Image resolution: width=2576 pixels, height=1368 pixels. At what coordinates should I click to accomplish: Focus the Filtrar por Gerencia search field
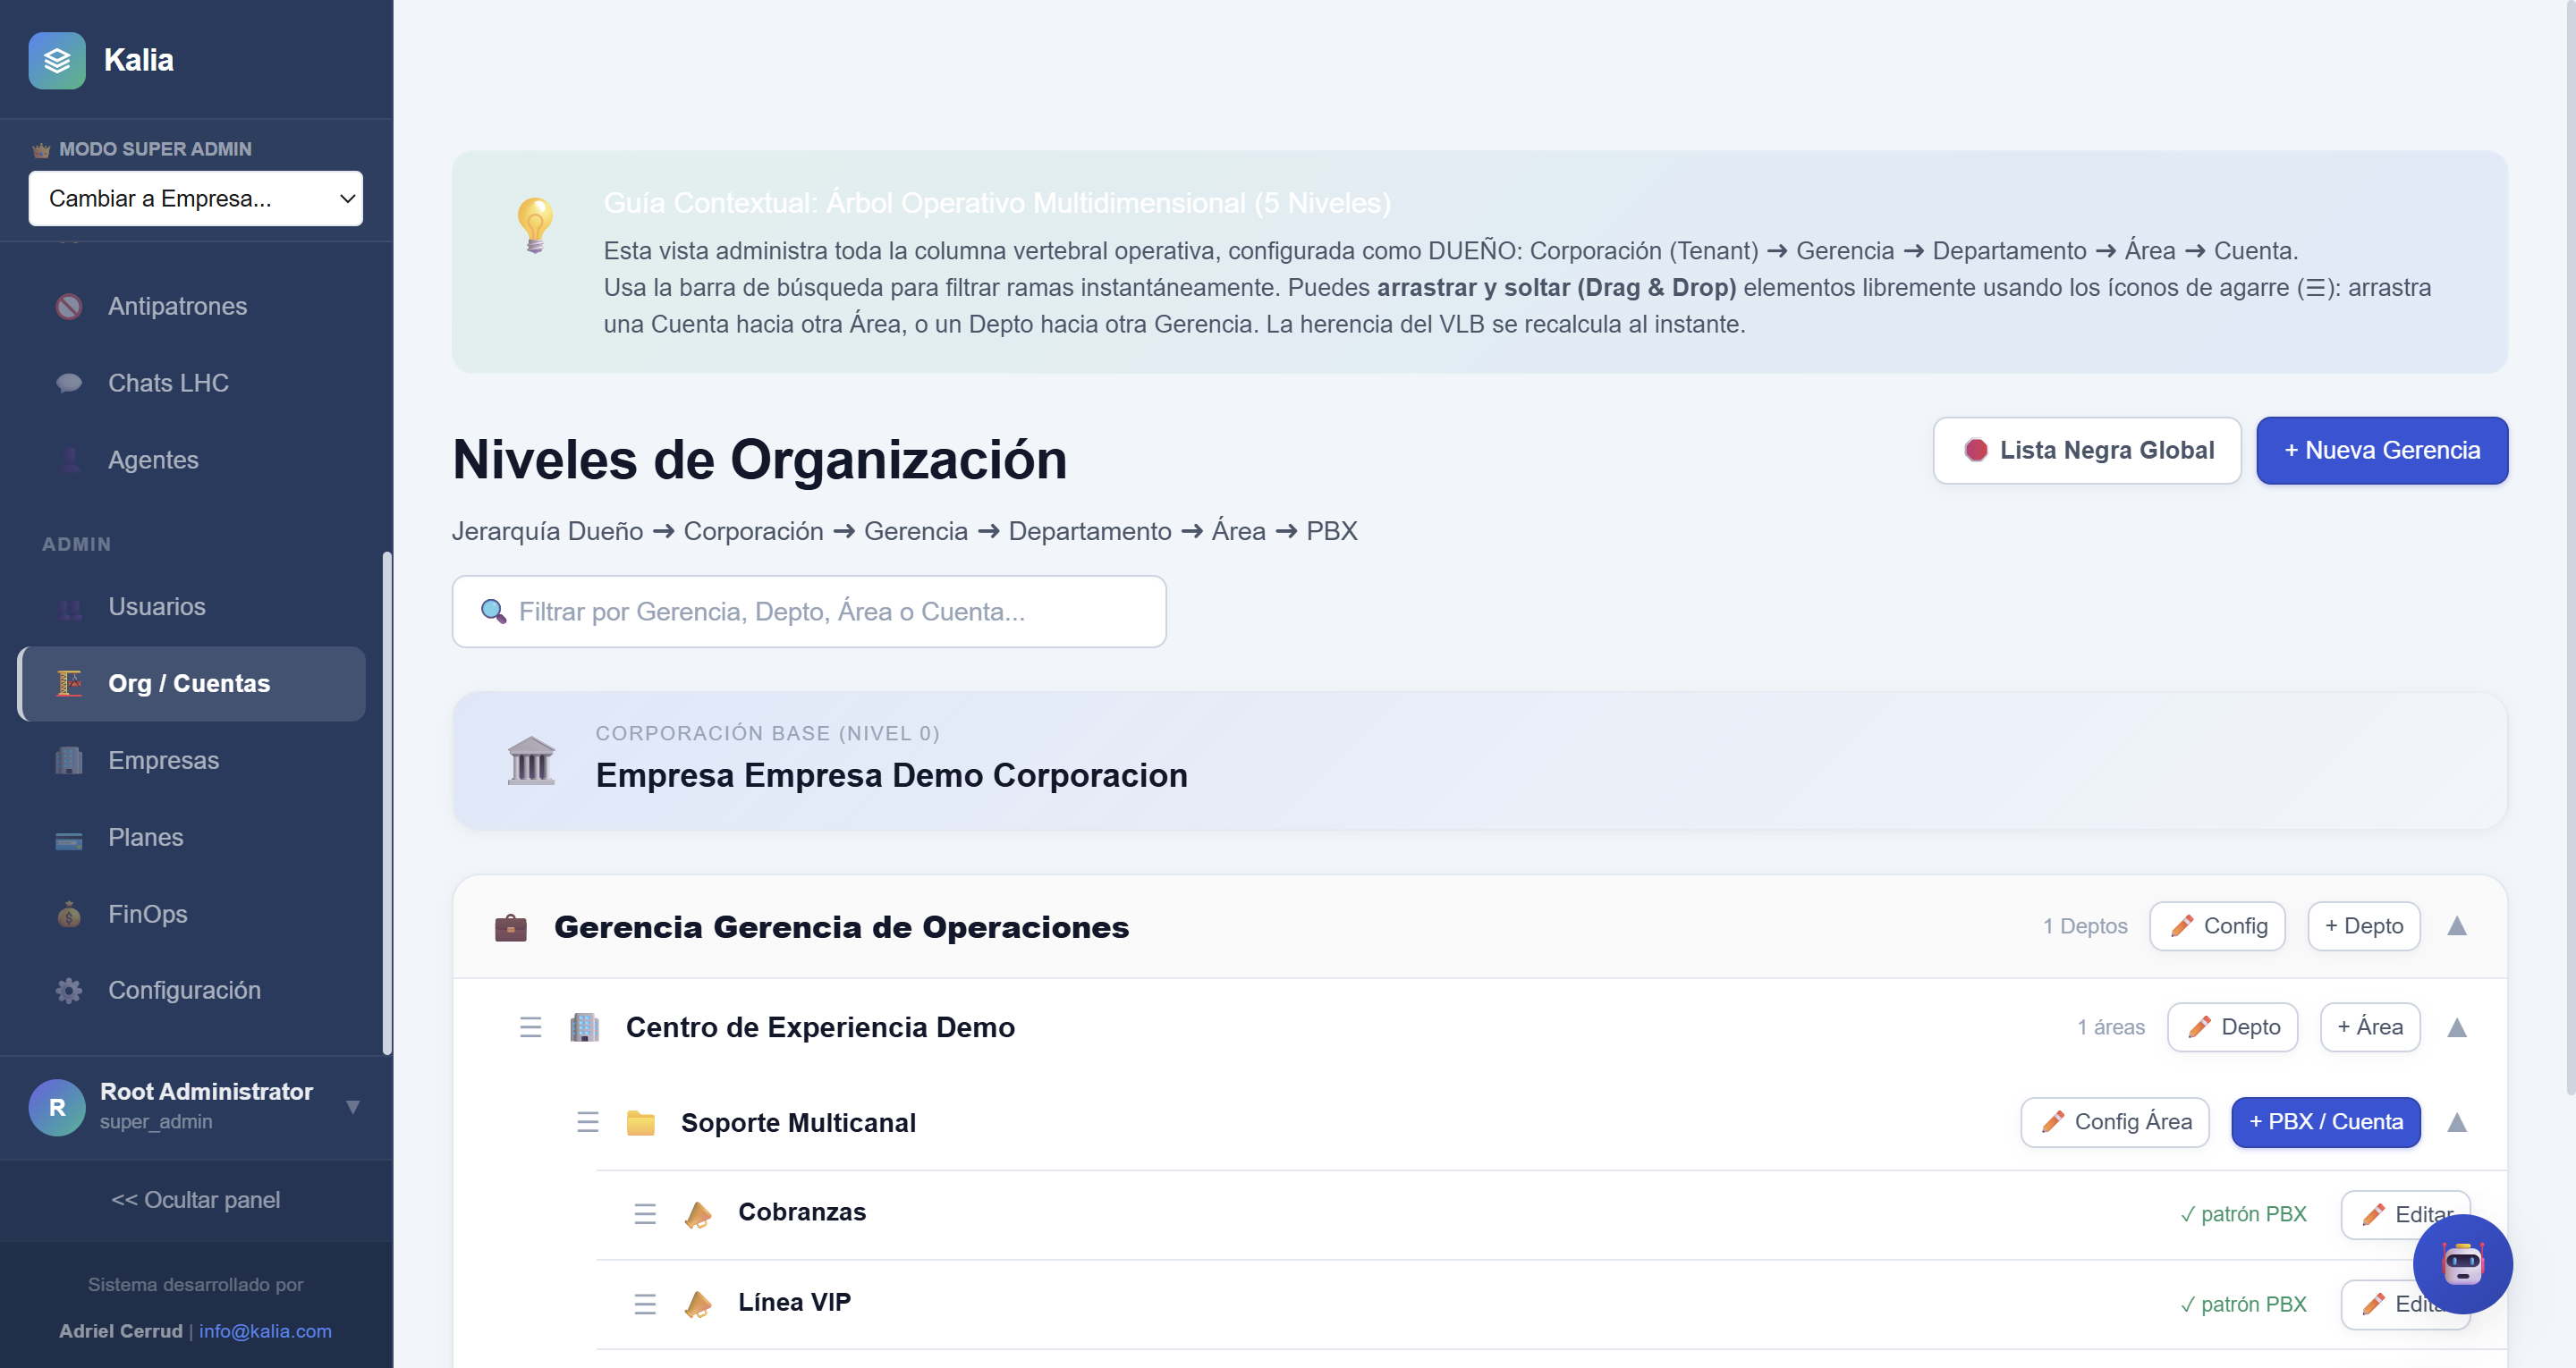coord(808,611)
